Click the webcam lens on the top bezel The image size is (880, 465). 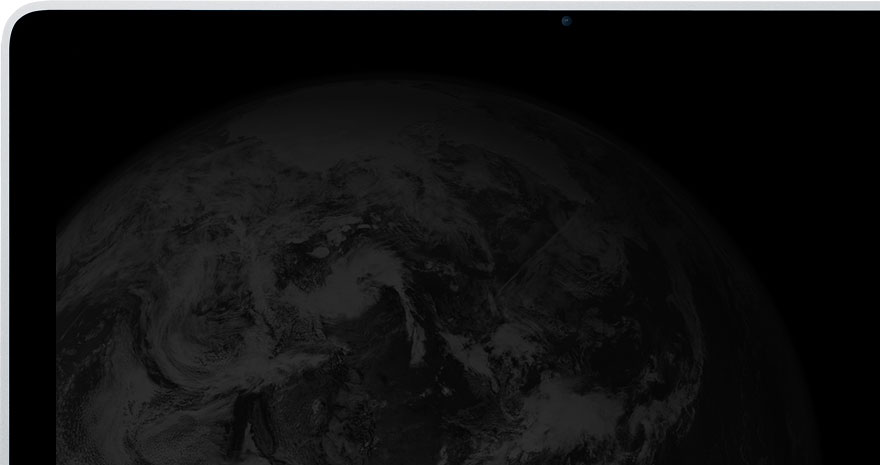567,20
